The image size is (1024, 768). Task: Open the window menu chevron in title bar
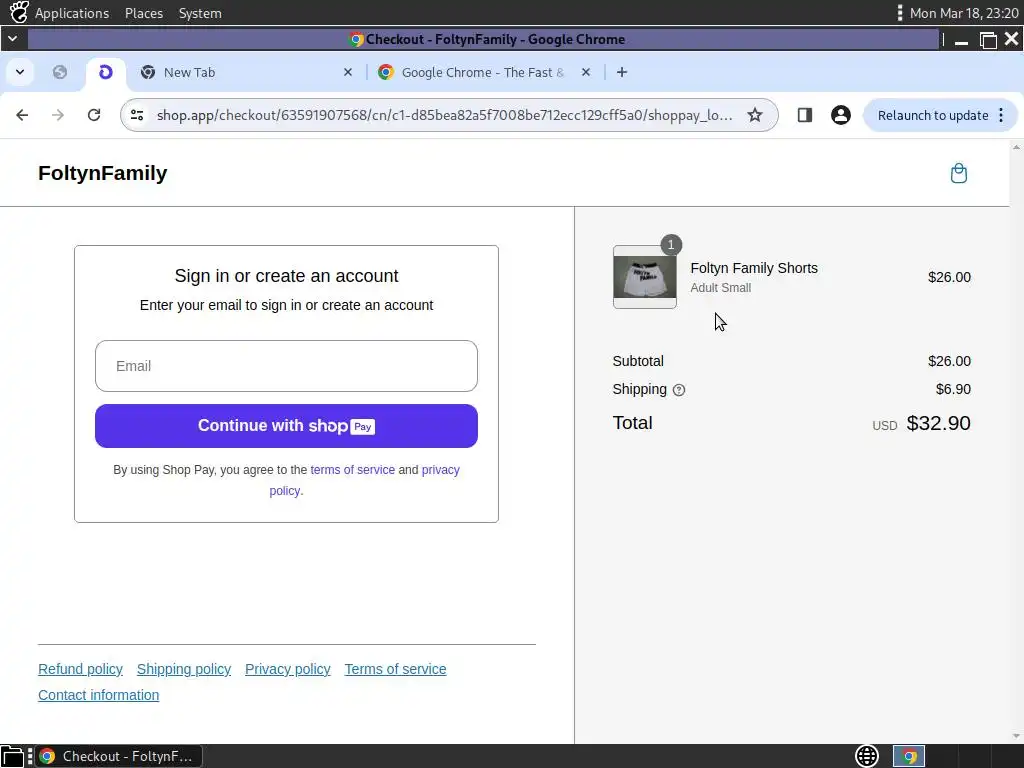pos(12,39)
